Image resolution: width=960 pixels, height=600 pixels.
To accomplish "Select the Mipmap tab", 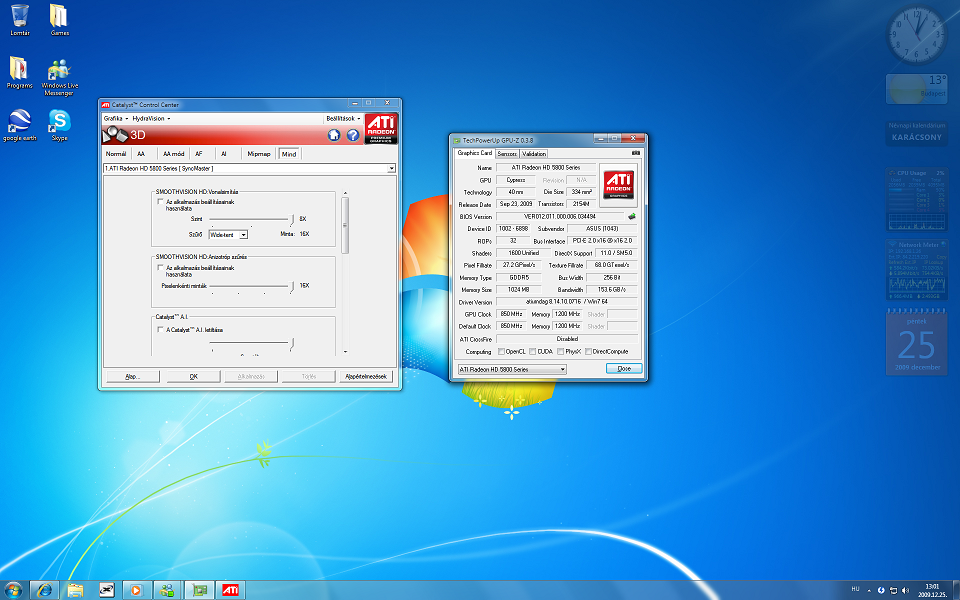I will 258,154.
